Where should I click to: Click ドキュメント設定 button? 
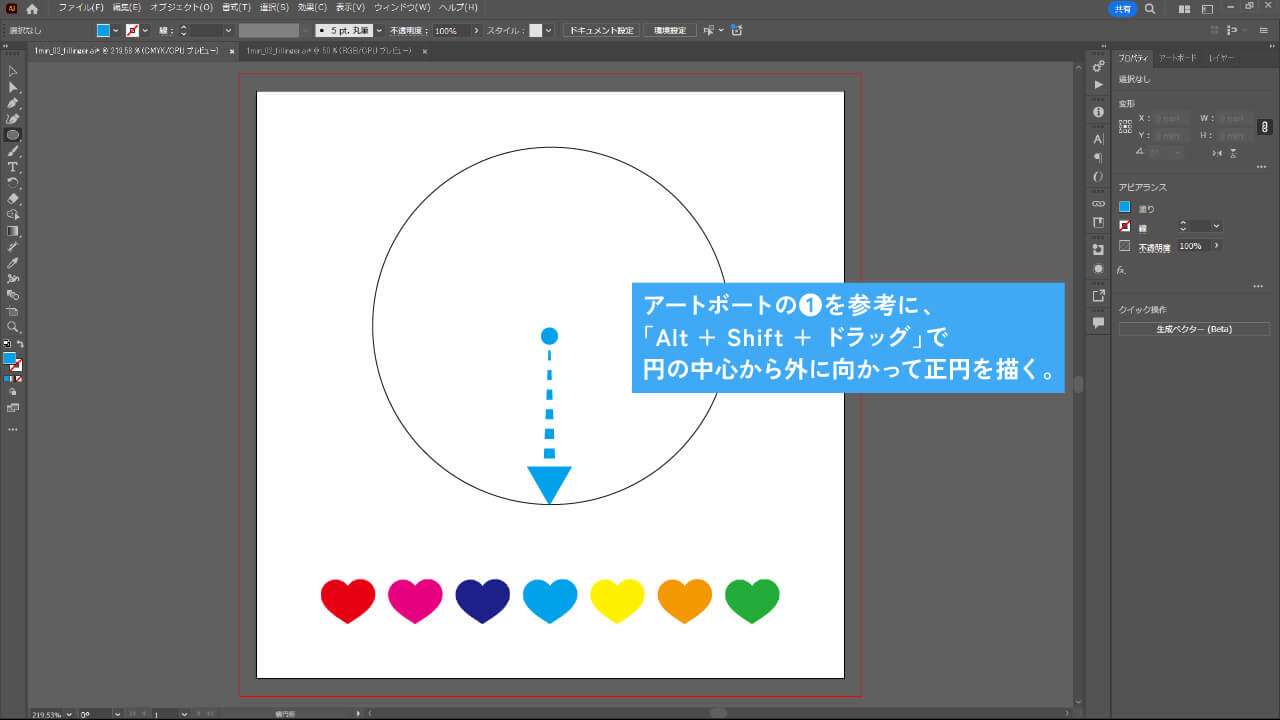[x=601, y=30]
